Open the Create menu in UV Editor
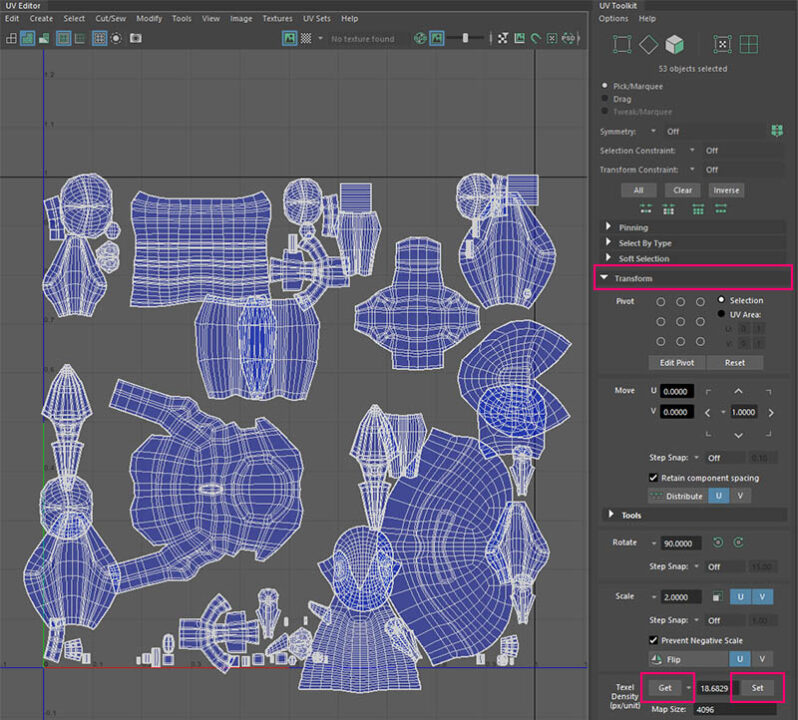Screen dimensions: 798x720 41,18
